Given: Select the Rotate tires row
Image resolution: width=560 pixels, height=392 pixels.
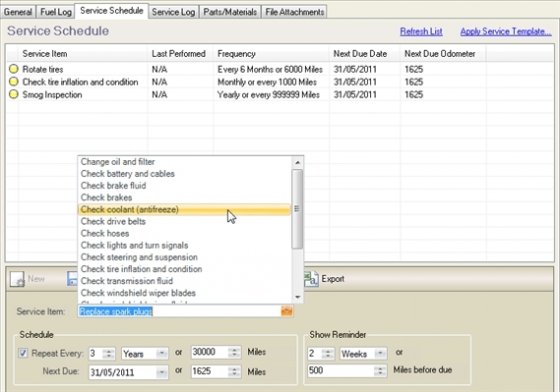Looking at the screenshot, I should 280,69.
